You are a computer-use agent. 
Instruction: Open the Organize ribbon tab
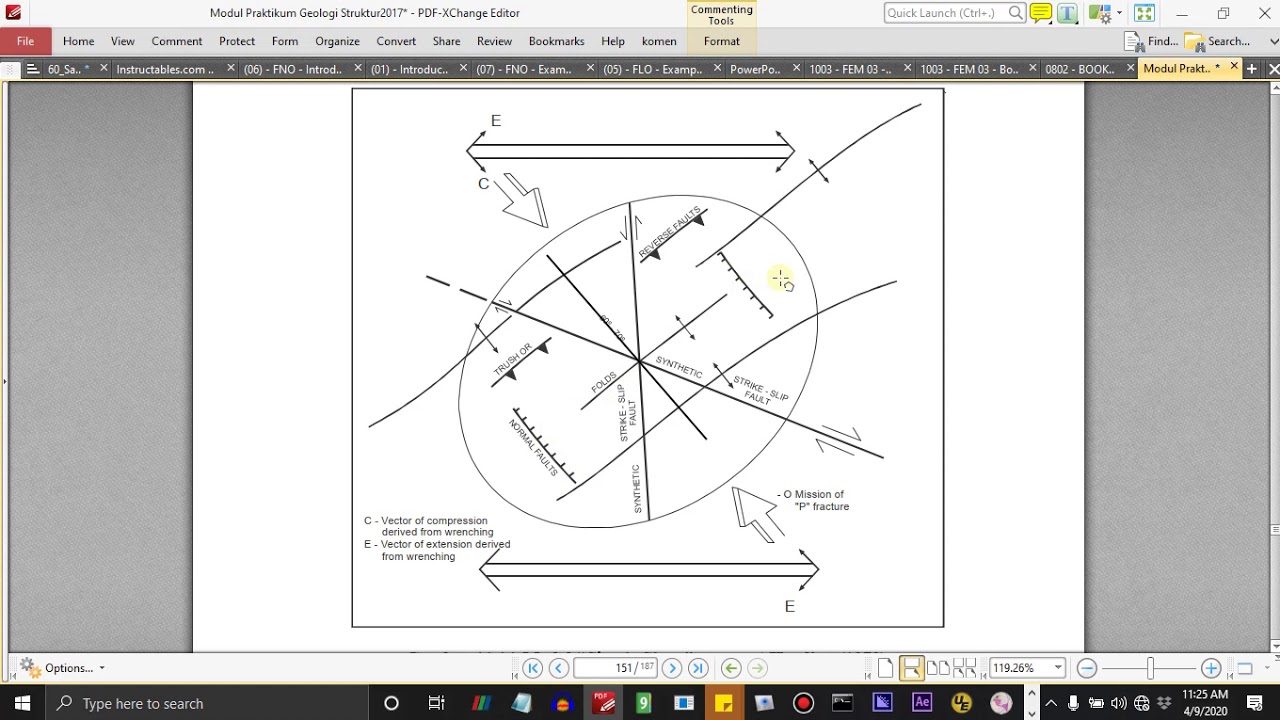pos(337,41)
